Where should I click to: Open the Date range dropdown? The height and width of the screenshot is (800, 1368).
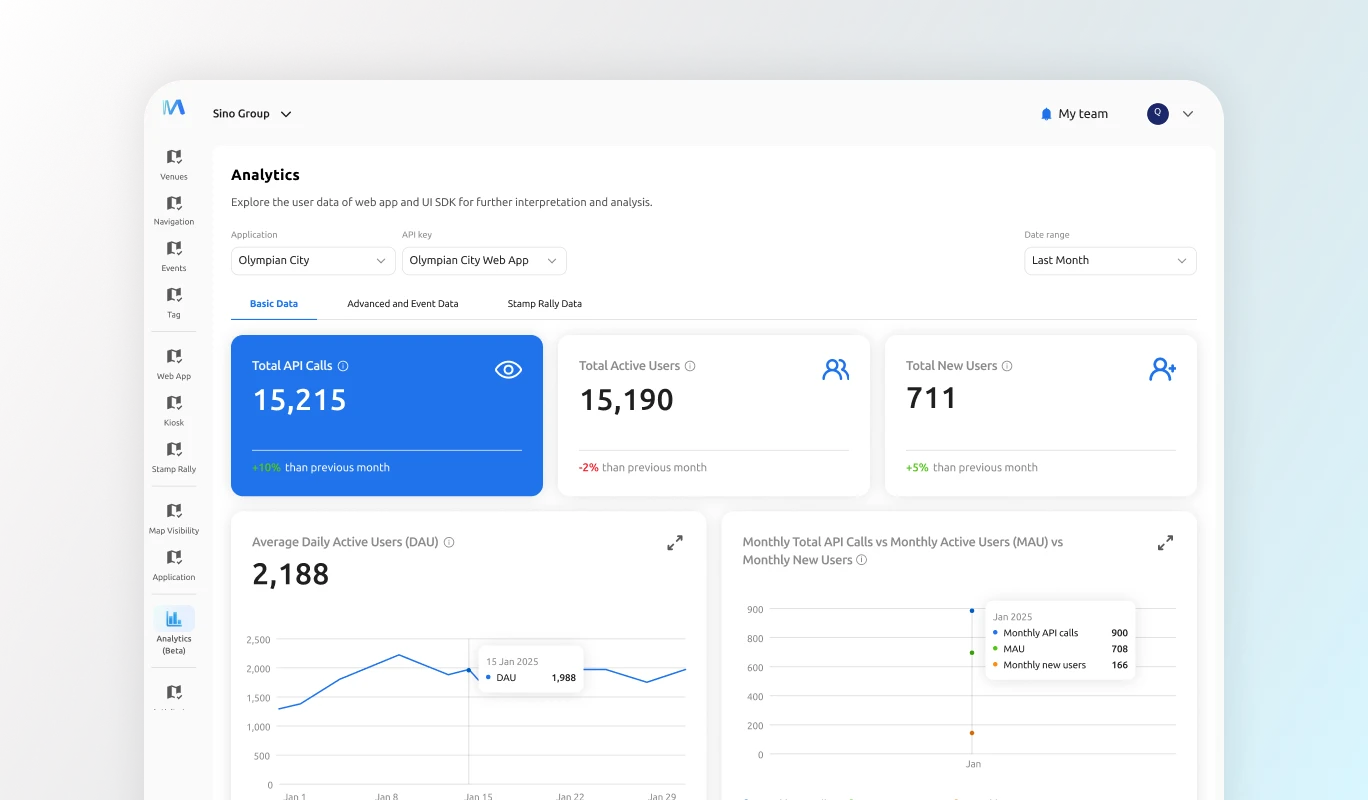point(1110,260)
